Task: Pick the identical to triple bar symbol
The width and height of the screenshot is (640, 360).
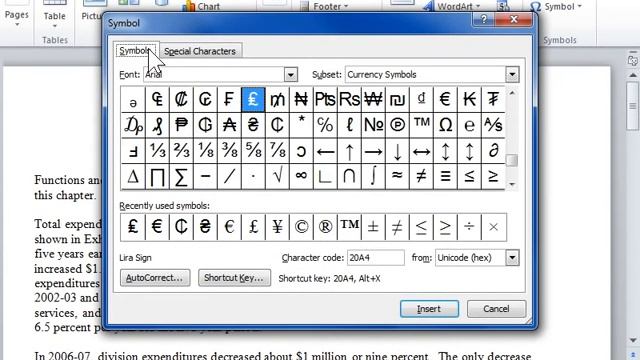Action: 445,176
